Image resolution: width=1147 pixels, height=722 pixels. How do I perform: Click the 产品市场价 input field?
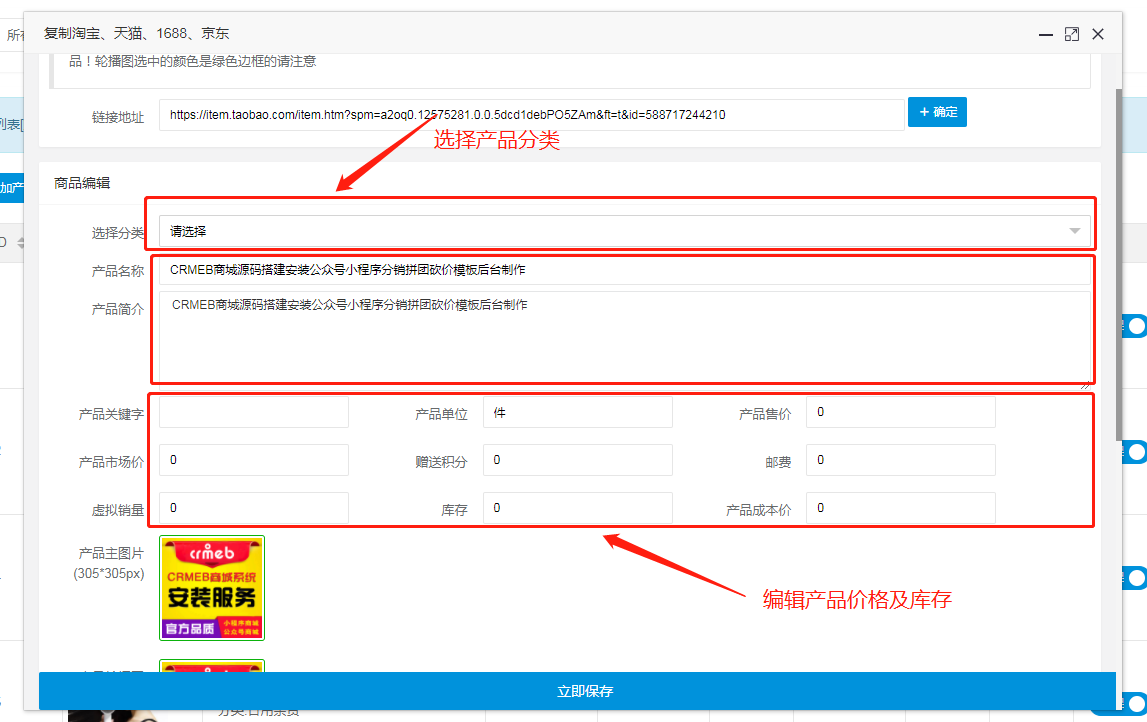coord(254,460)
